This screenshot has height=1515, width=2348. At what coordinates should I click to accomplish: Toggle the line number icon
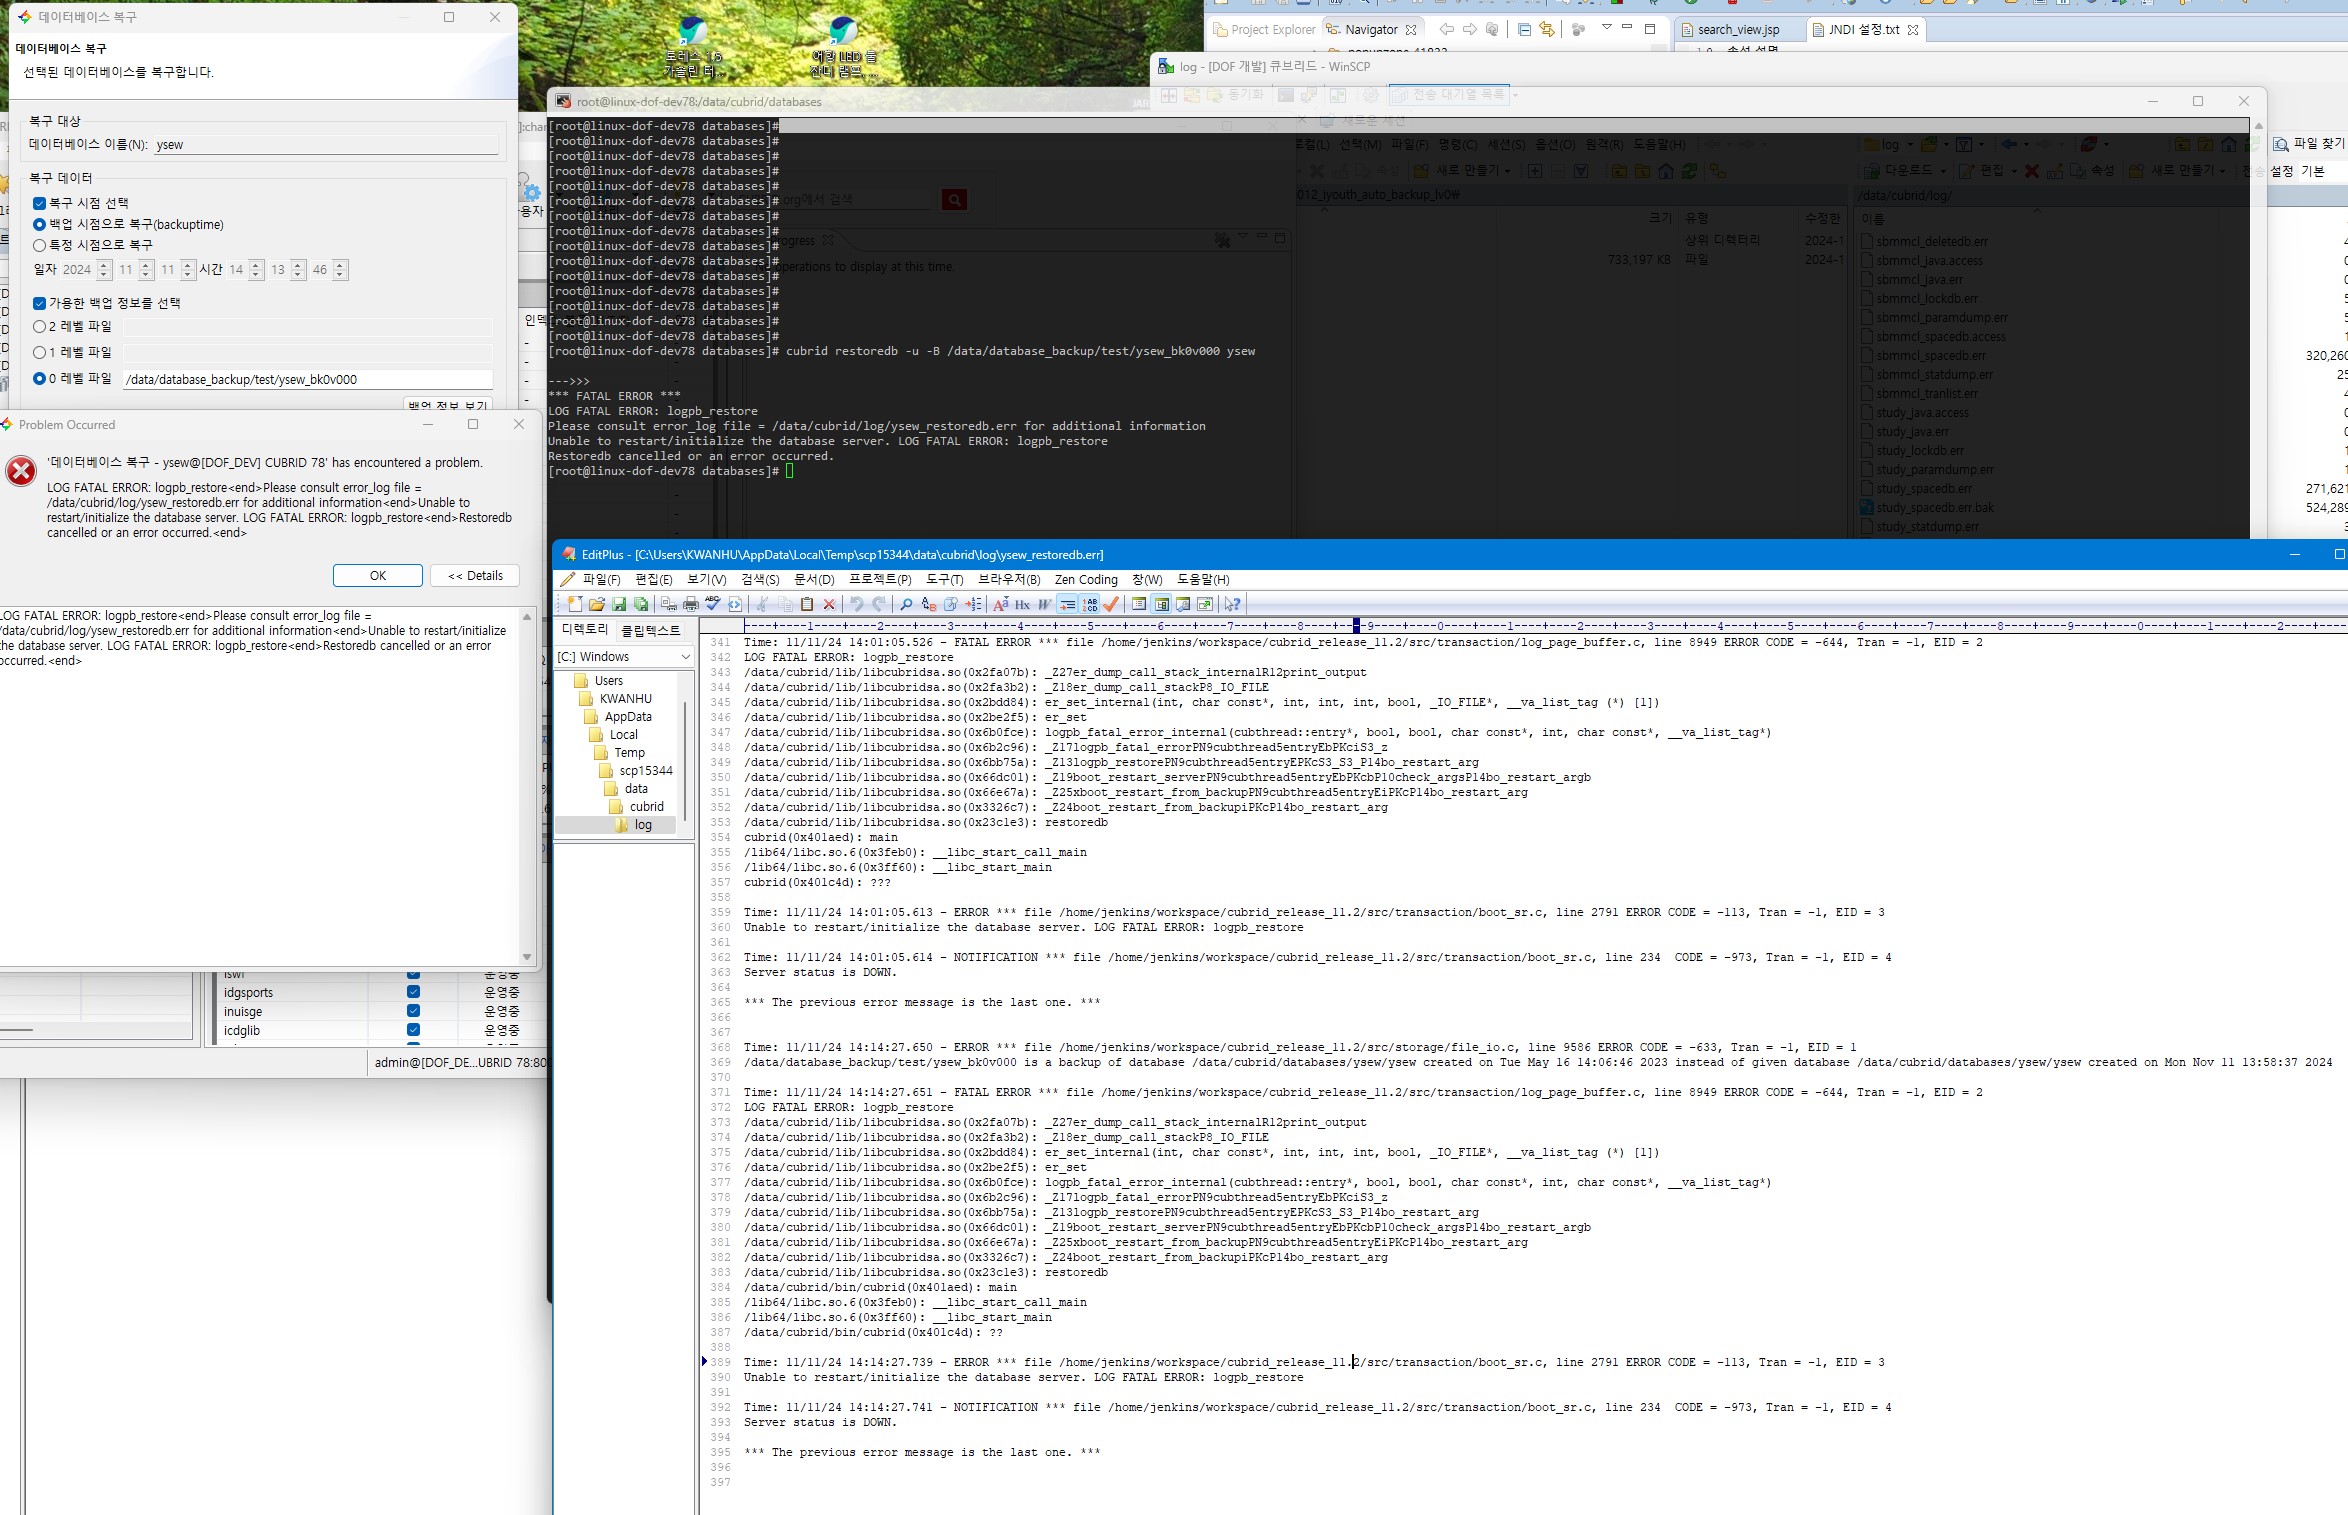pos(1090,604)
